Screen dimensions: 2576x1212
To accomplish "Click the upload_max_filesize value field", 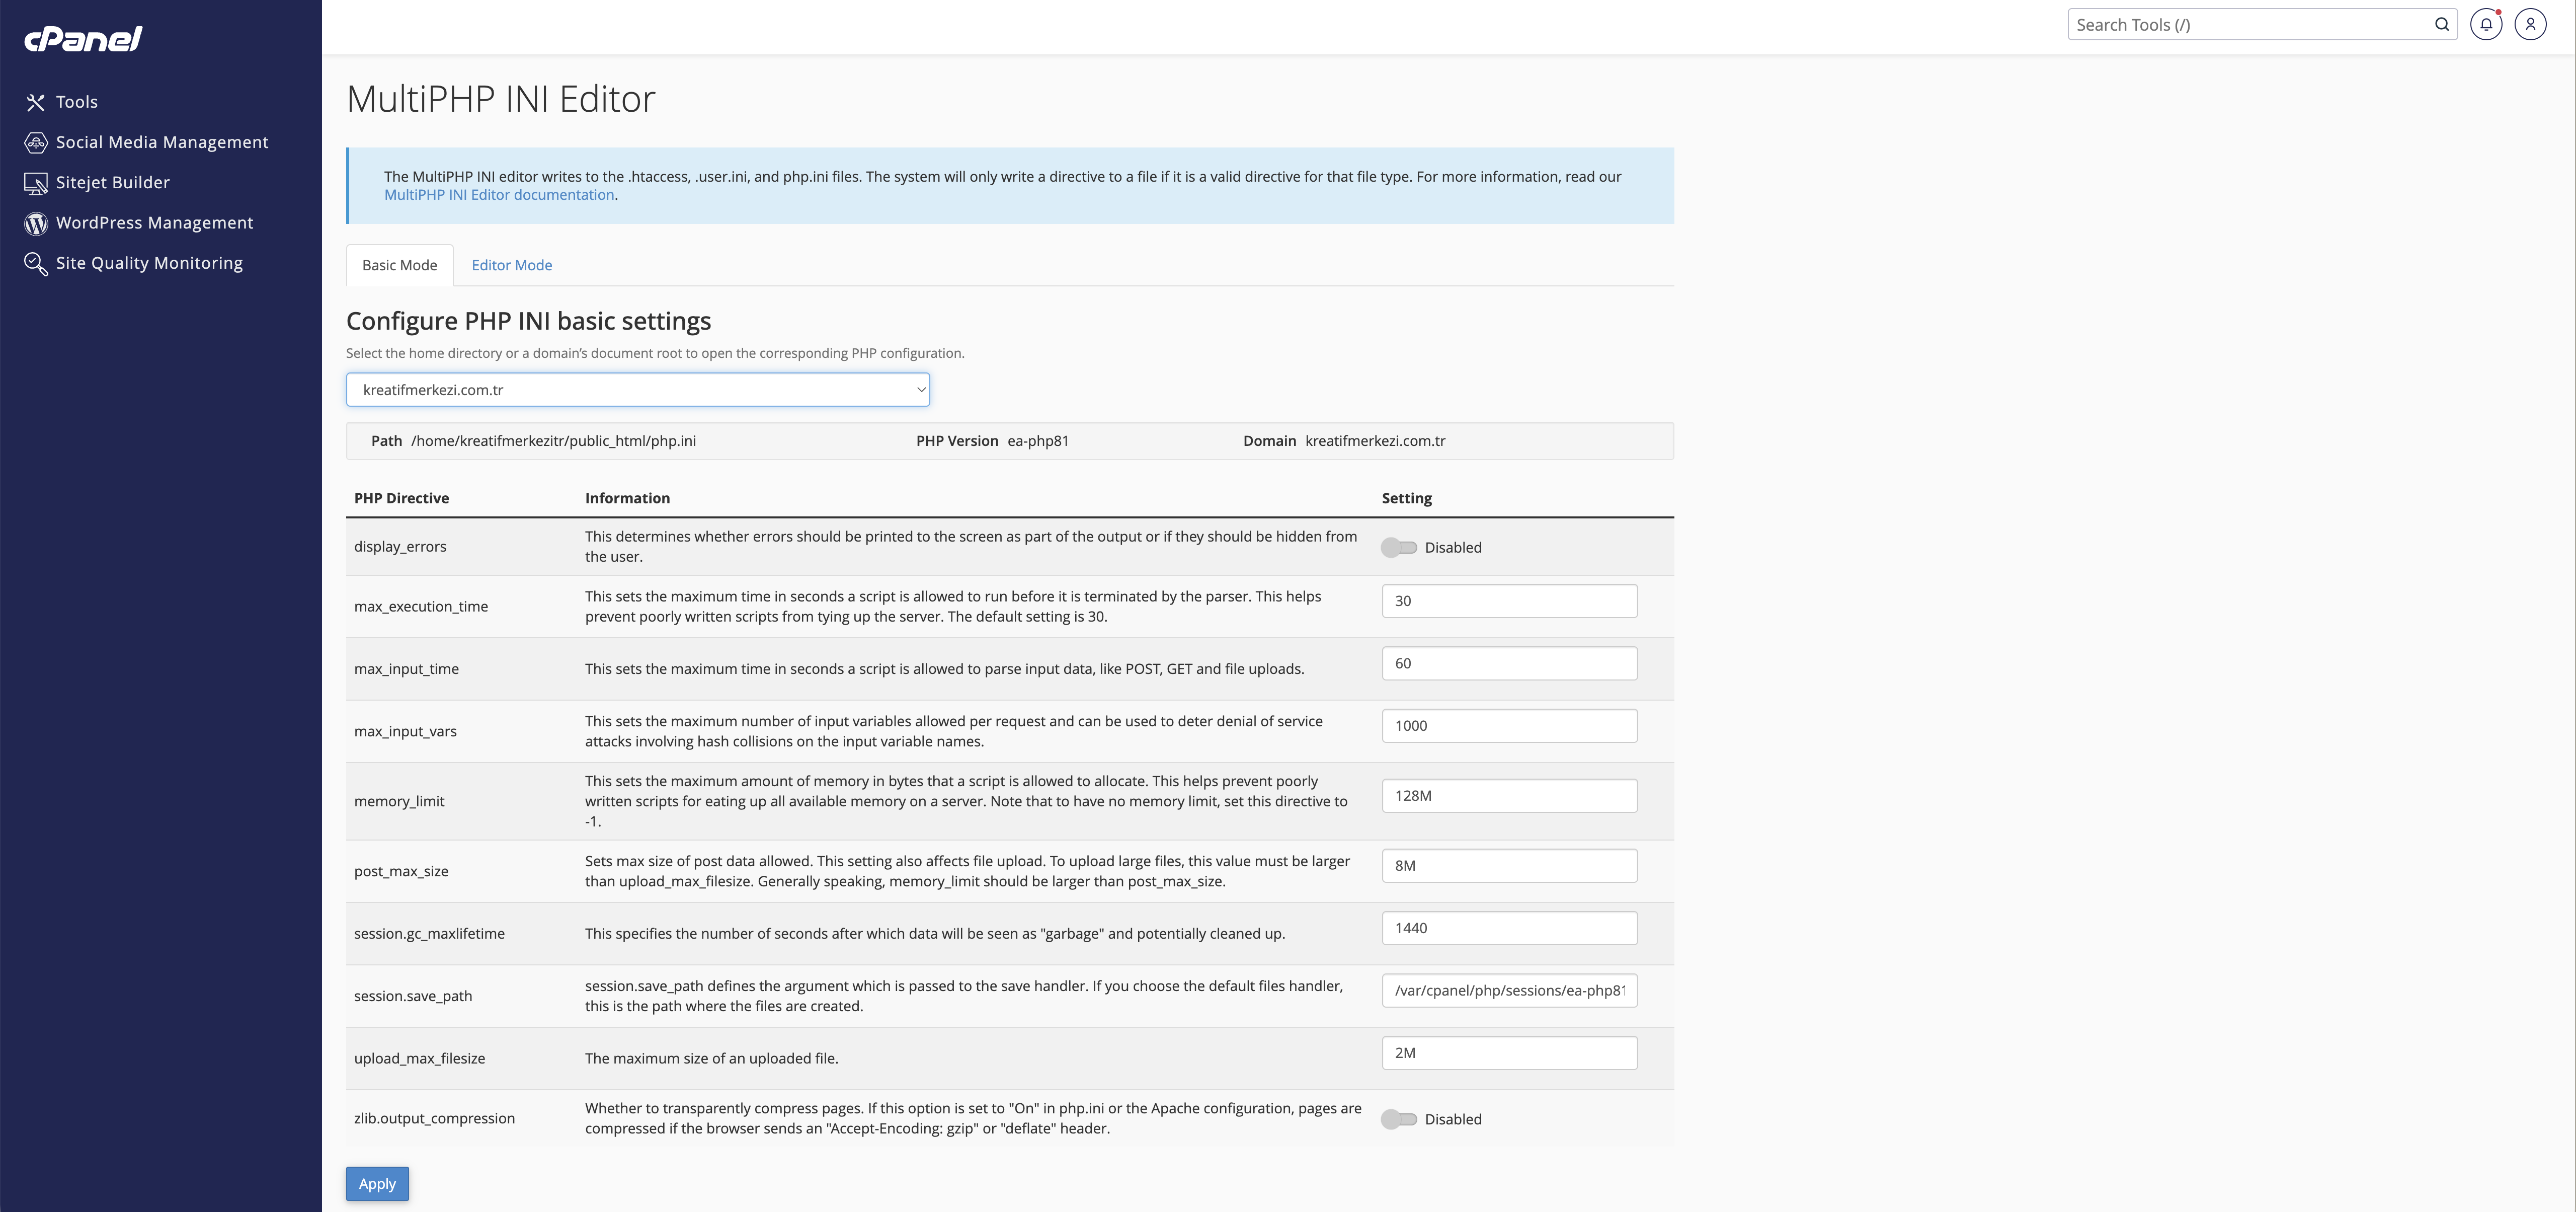I will [x=1509, y=1053].
